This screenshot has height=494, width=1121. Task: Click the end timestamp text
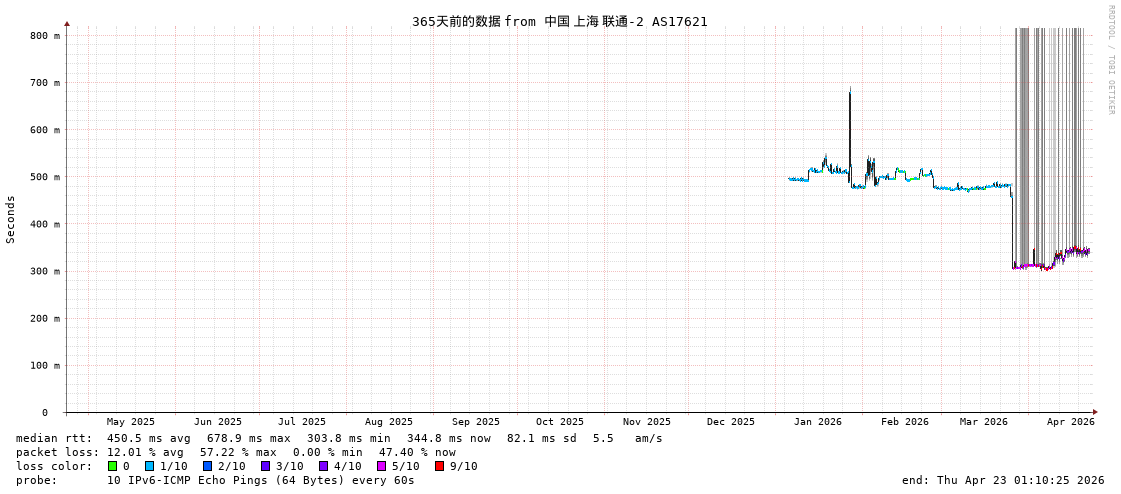[x=1003, y=480]
